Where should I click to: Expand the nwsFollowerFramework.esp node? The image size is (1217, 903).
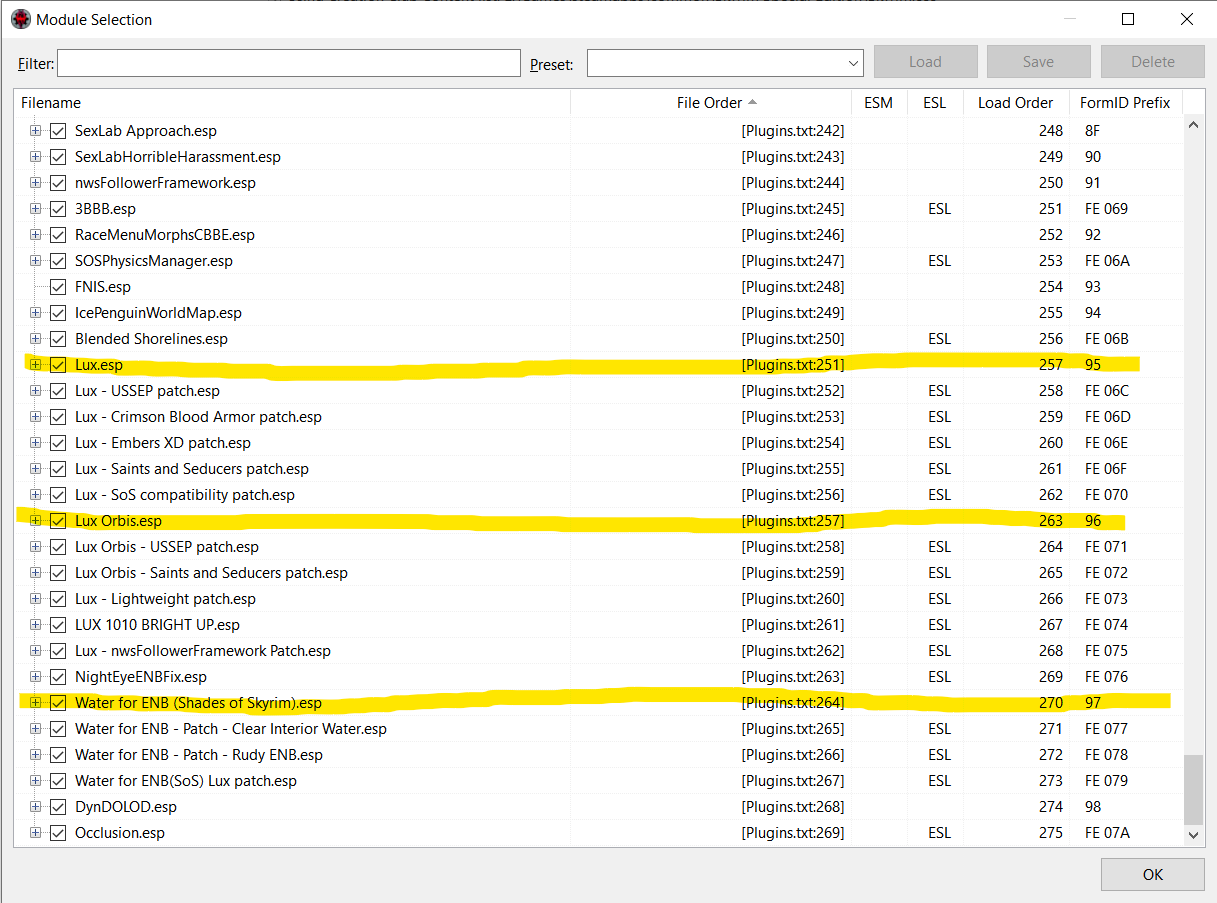coord(36,183)
